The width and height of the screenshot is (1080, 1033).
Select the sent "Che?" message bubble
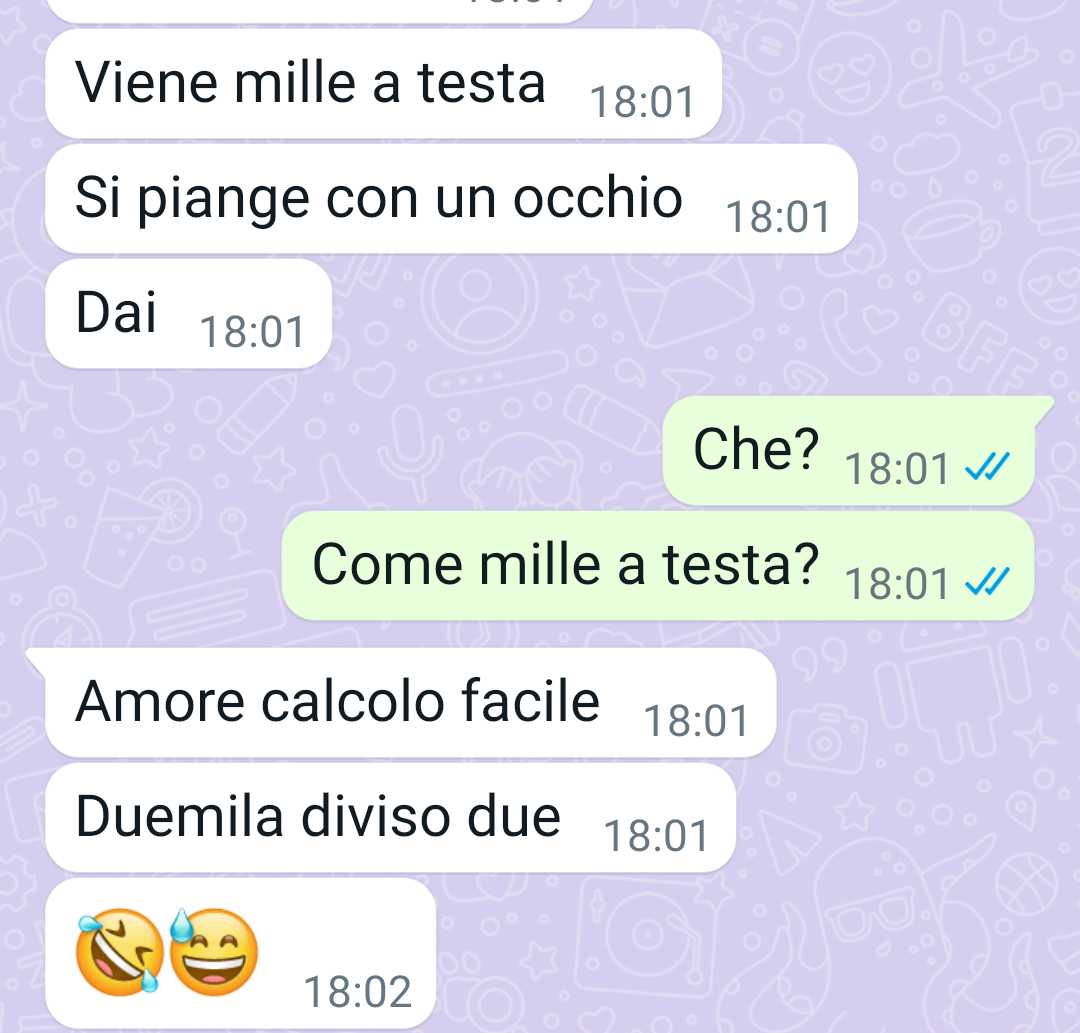(x=849, y=450)
